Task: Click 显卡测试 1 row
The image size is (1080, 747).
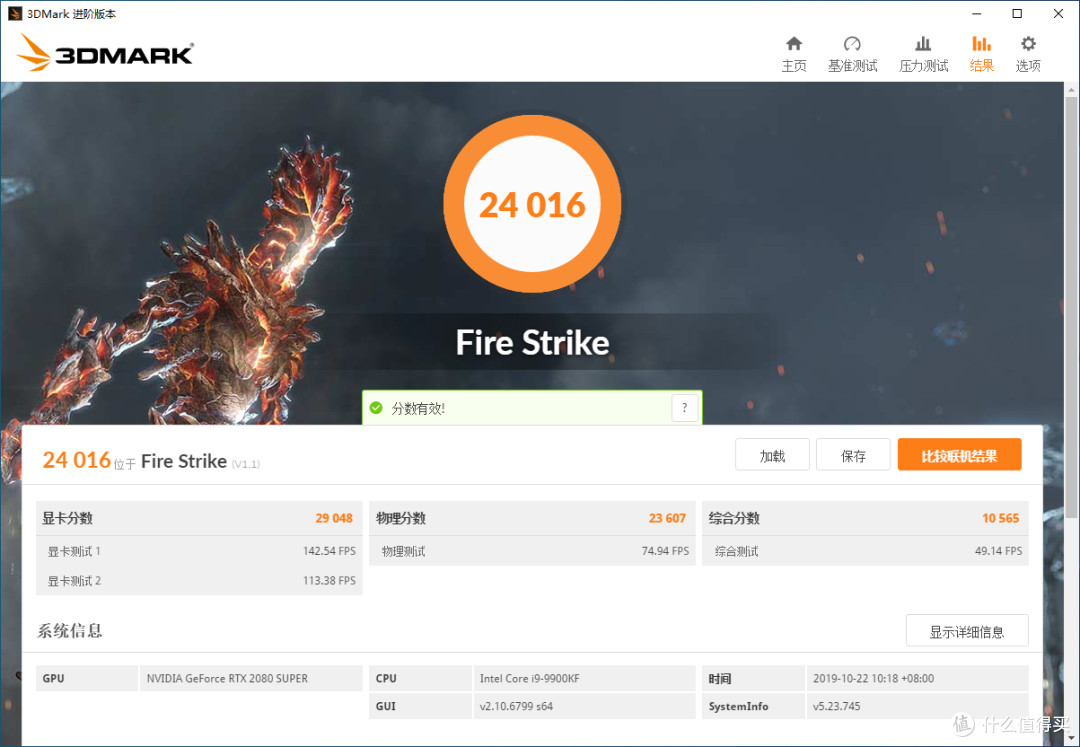Action: click(x=199, y=551)
